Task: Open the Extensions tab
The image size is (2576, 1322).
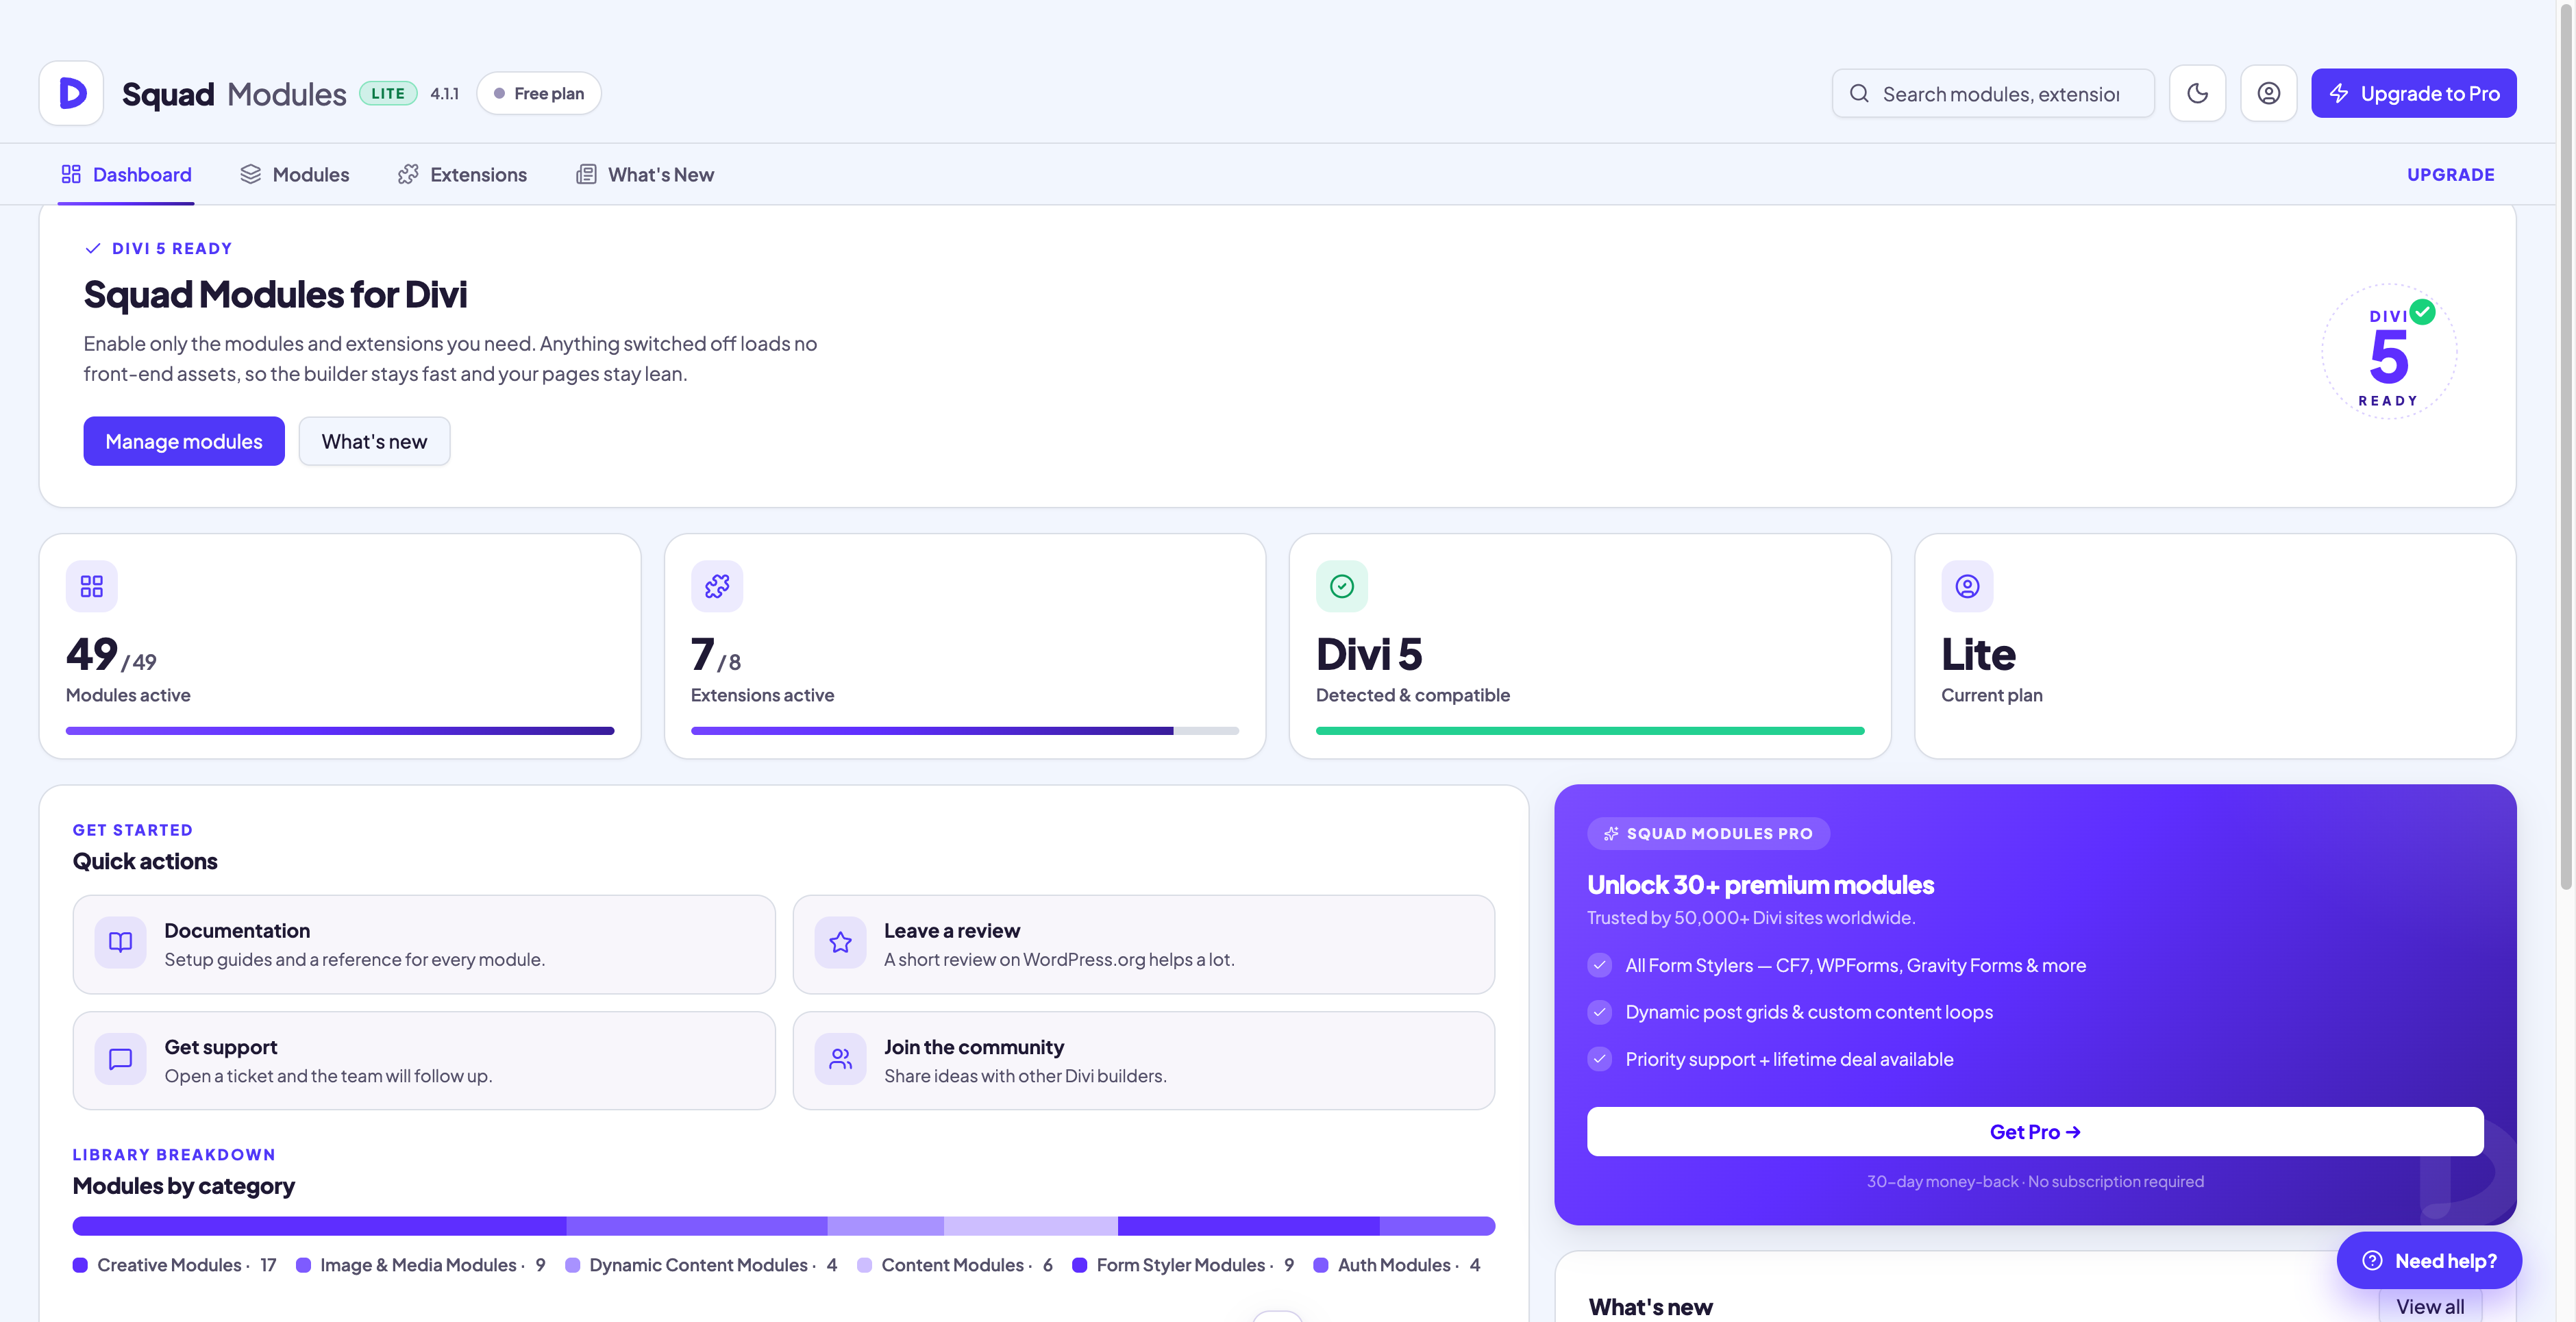Action: (x=462, y=174)
